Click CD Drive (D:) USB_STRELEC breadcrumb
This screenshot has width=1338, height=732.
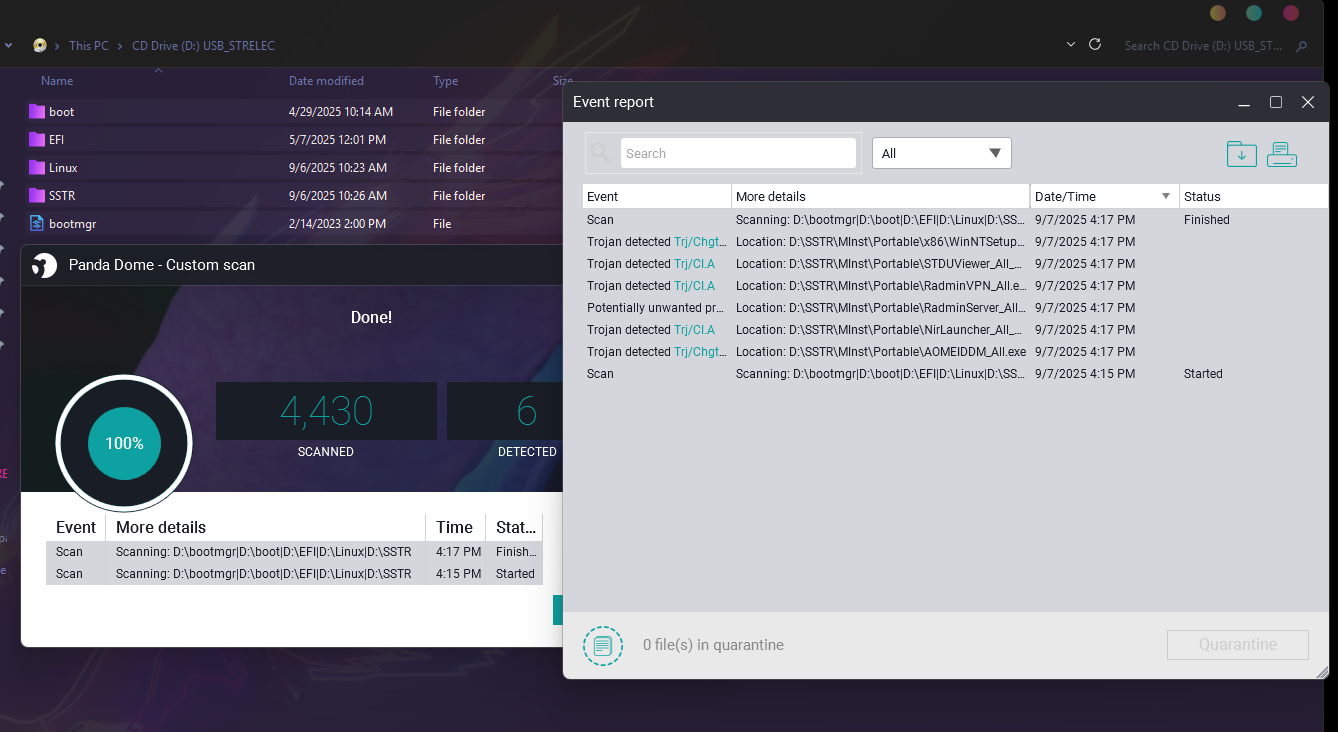coord(203,46)
